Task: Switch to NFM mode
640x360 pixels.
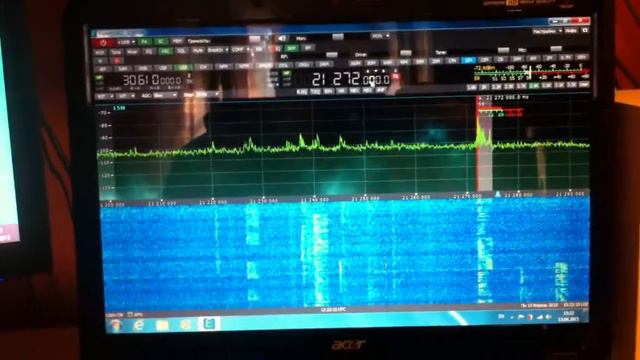Action: pos(223,67)
